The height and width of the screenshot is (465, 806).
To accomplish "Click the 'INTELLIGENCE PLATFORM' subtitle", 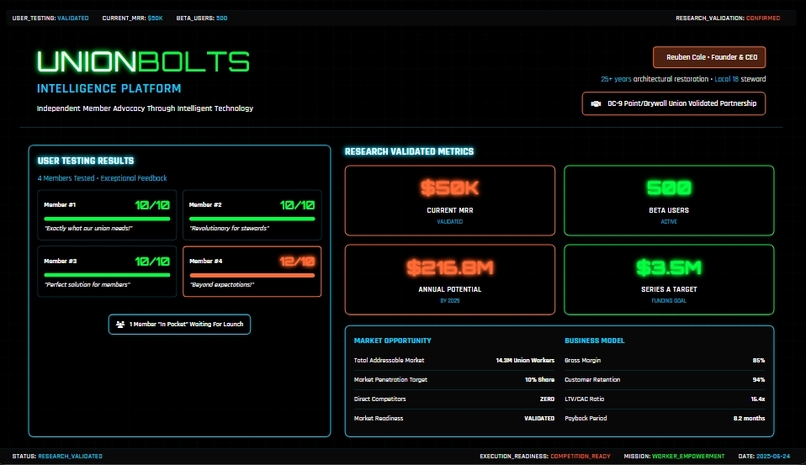I will point(109,88).
